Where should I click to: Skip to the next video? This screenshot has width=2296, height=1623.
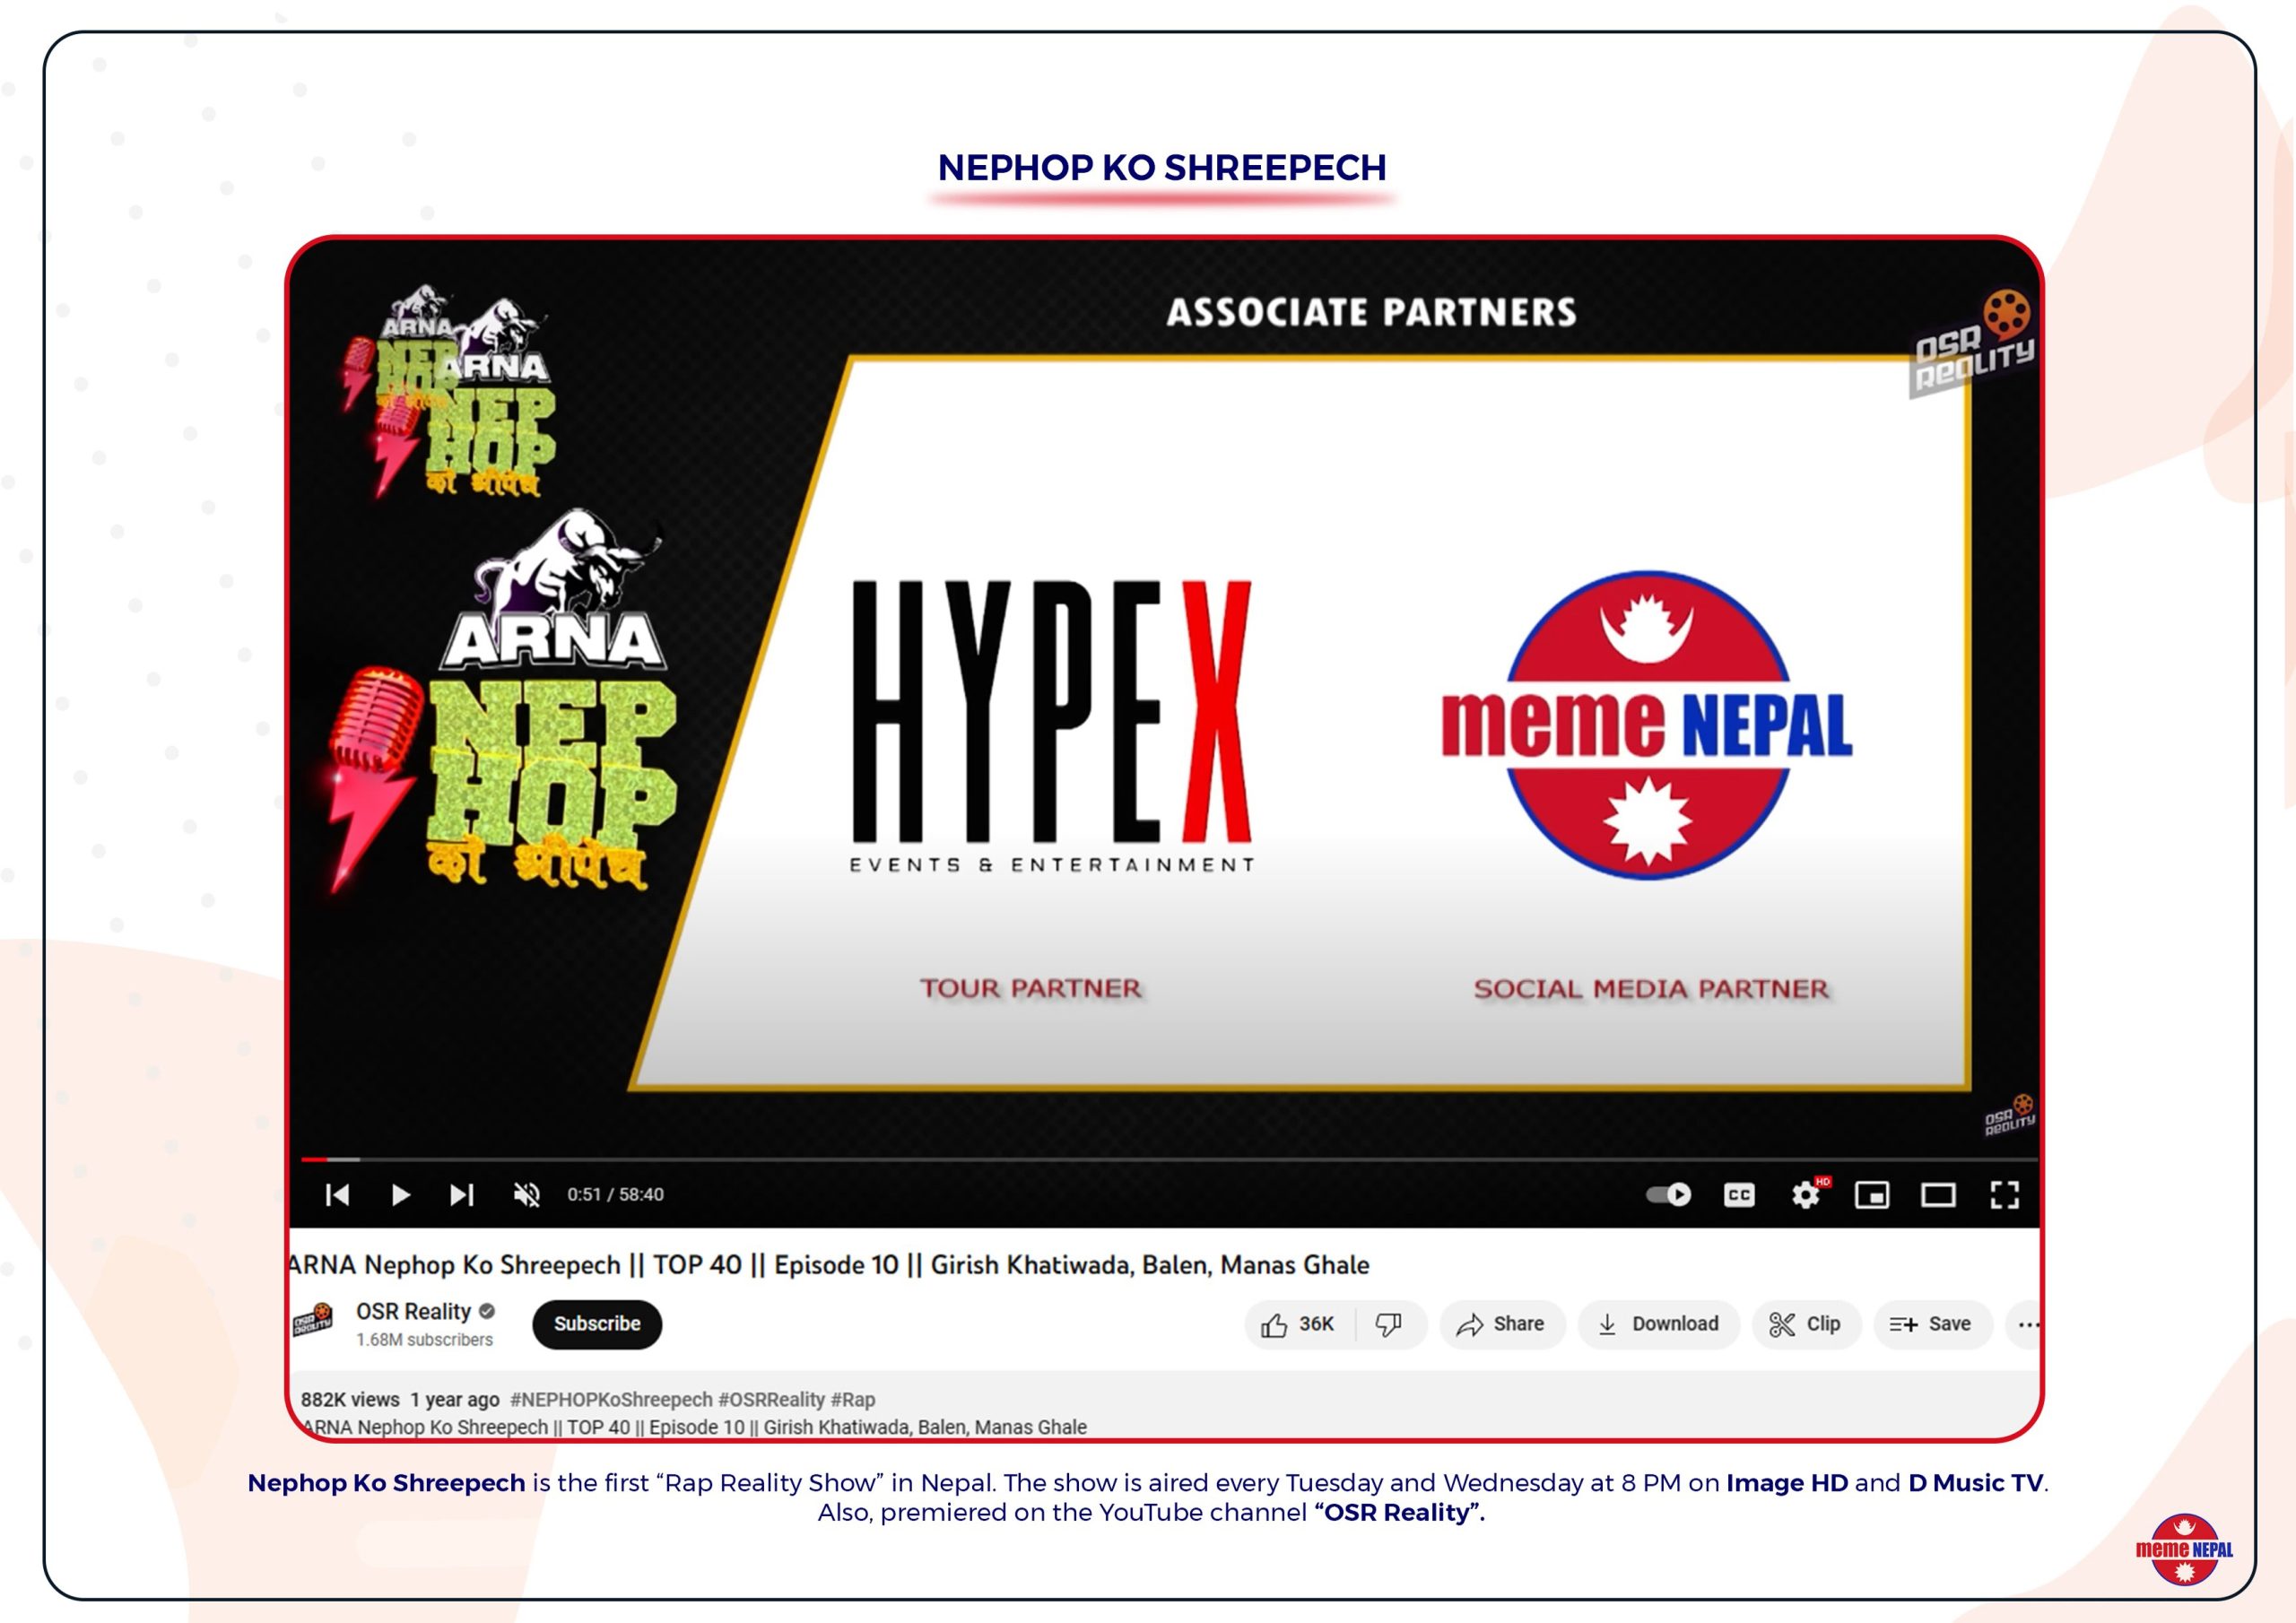point(461,1195)
